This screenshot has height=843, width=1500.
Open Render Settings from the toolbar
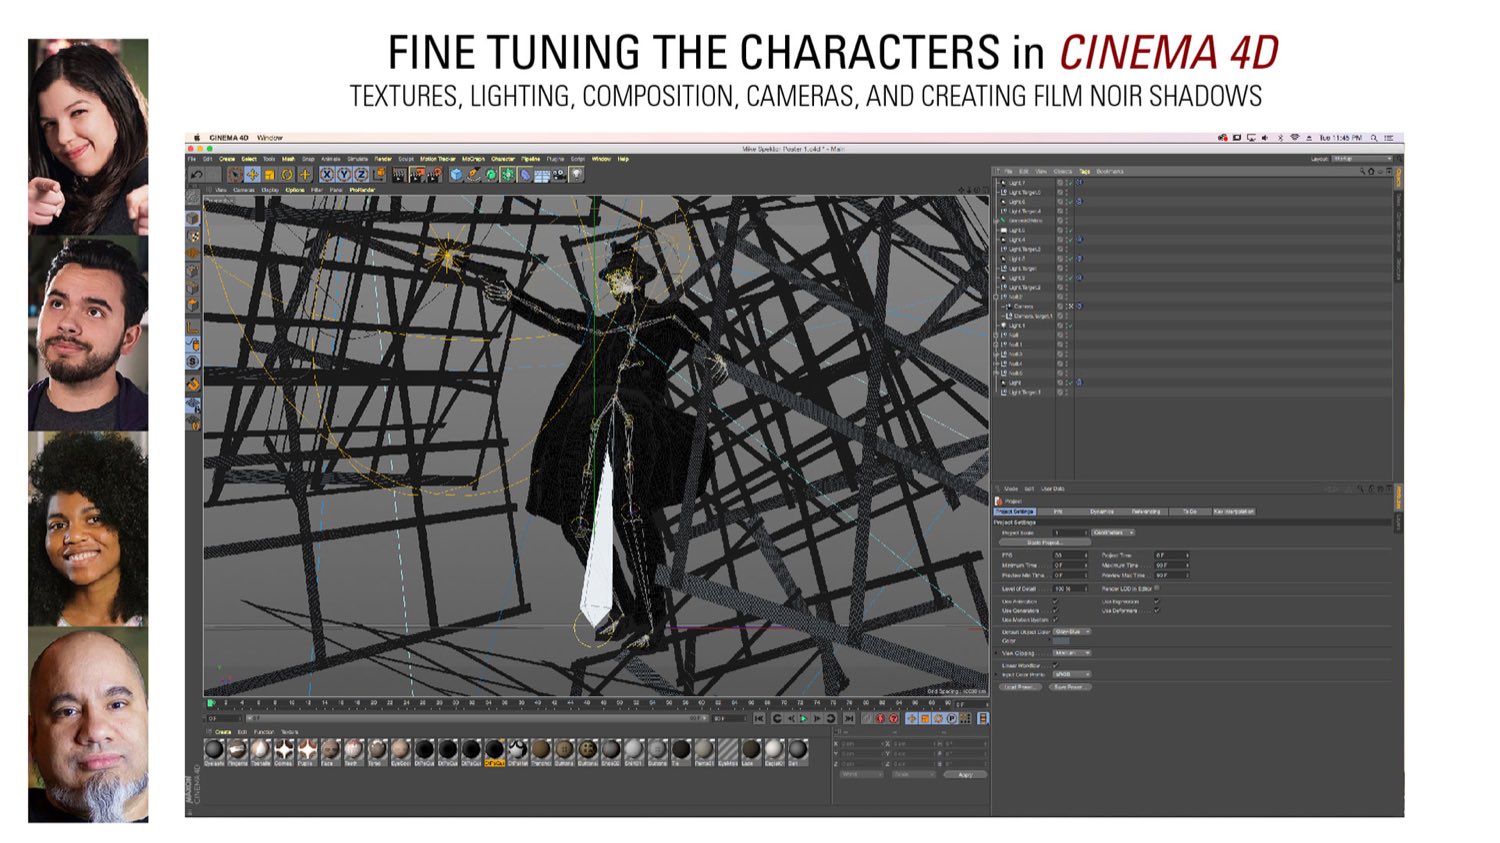(x=435, y=175)
